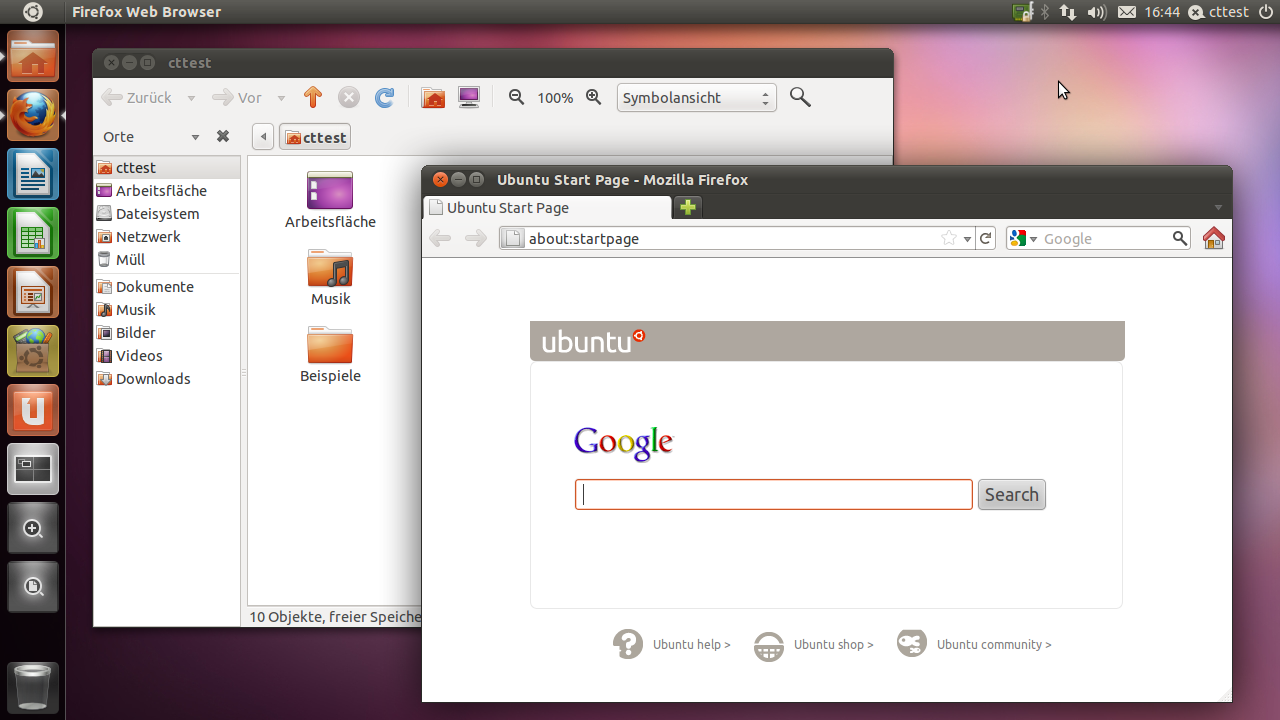Reload the folder in the file manager
This screenshot has height=720, width=1280.
384,97
